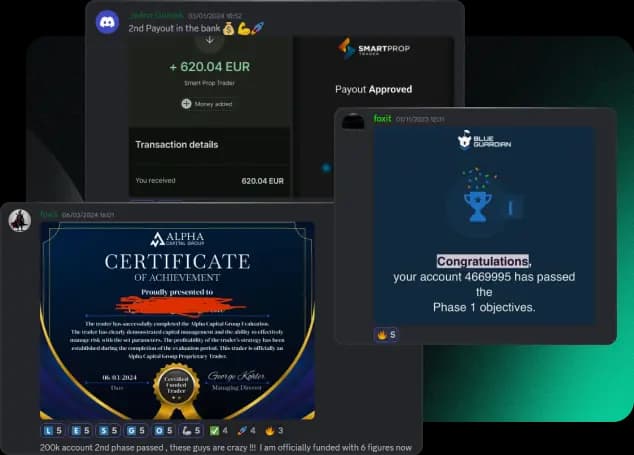Click the certificate date 06/03/2024

click(119, 377)
